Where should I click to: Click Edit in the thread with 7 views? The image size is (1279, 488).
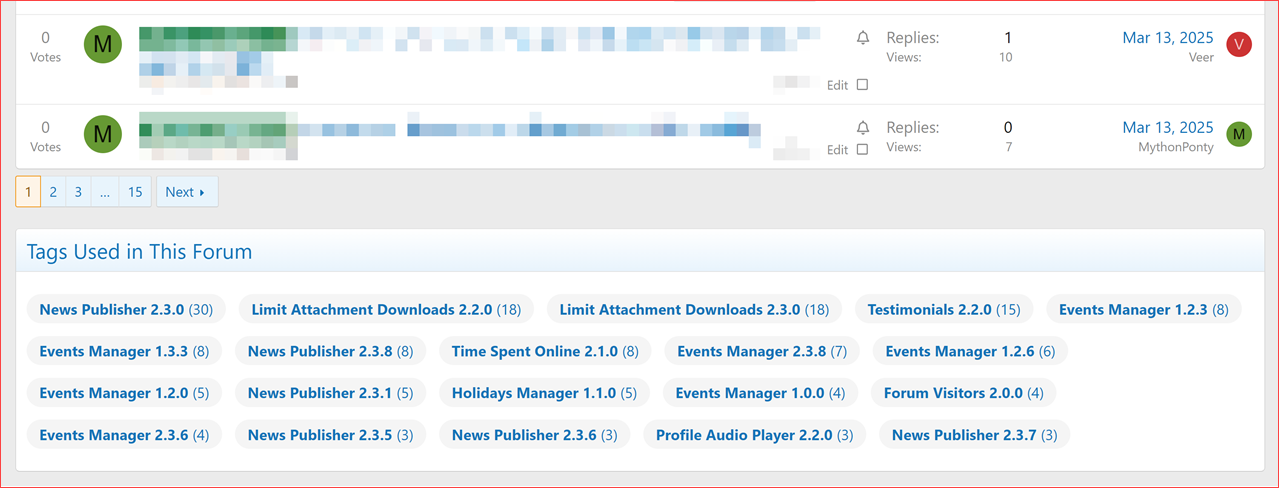tap(837, 150)
